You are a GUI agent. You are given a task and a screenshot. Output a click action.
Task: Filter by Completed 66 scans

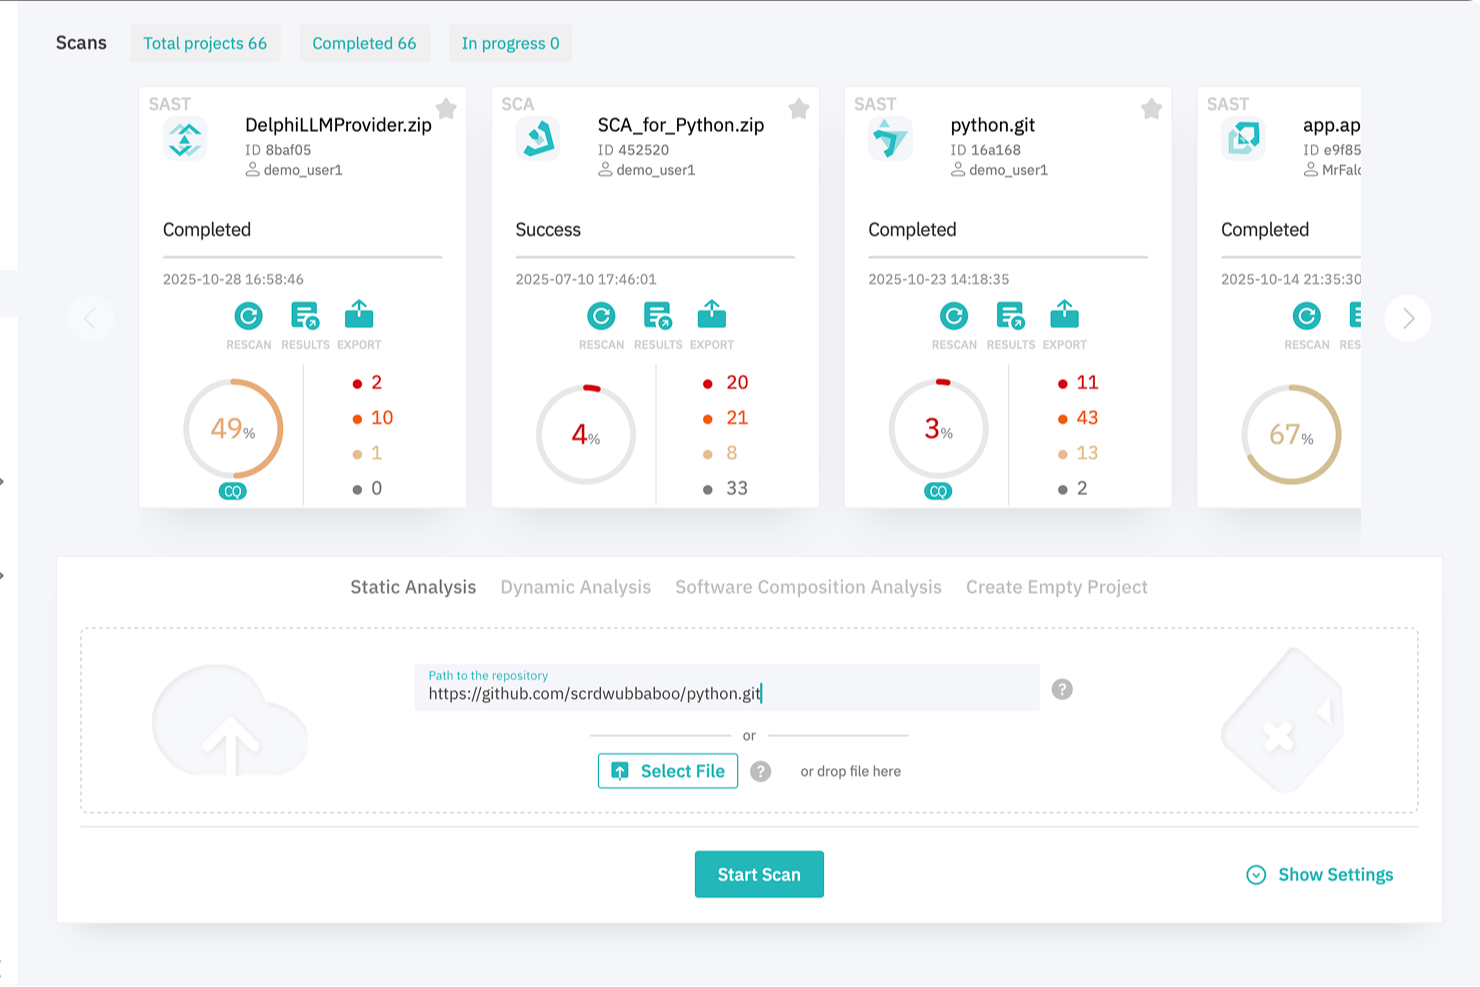point(364,43)
